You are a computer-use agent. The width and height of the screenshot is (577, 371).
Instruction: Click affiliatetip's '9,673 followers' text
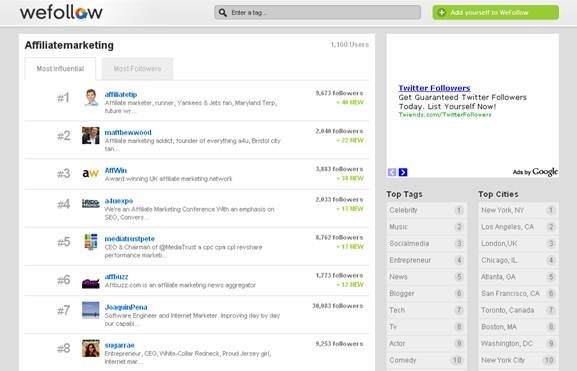pos(339,93)
